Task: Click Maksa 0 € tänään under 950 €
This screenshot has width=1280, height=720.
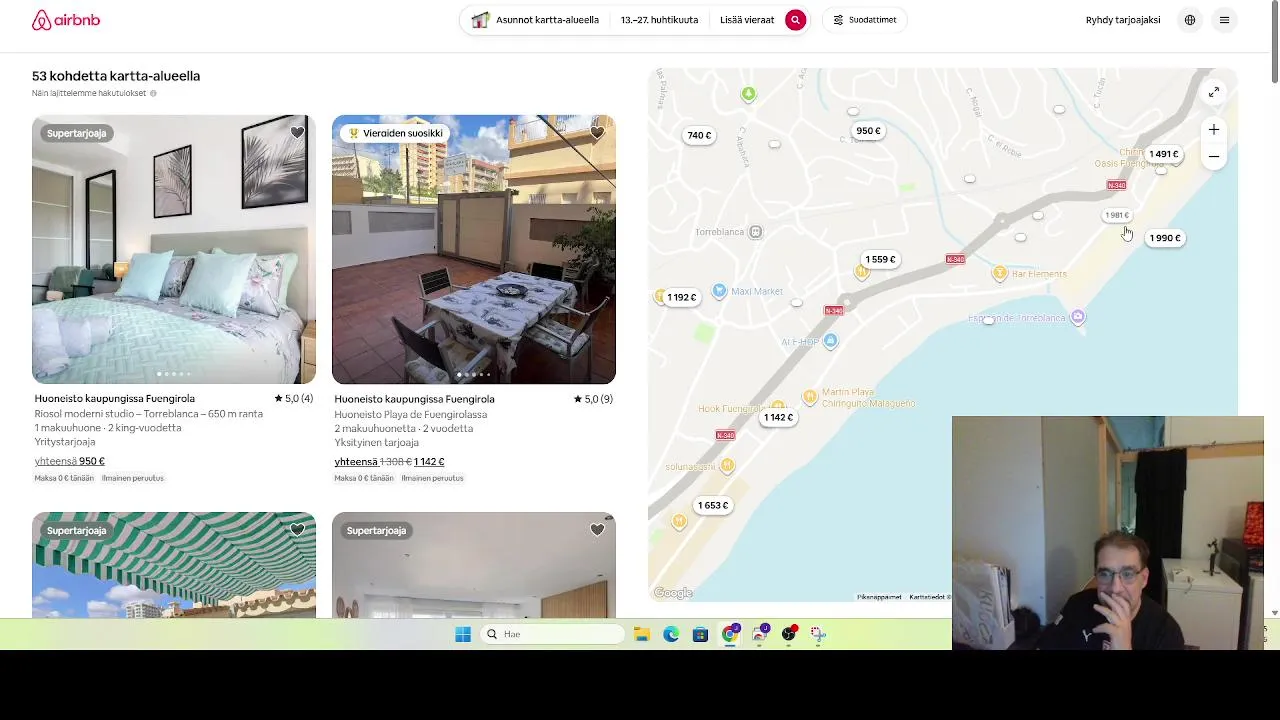Action: (x=64, y=478)
